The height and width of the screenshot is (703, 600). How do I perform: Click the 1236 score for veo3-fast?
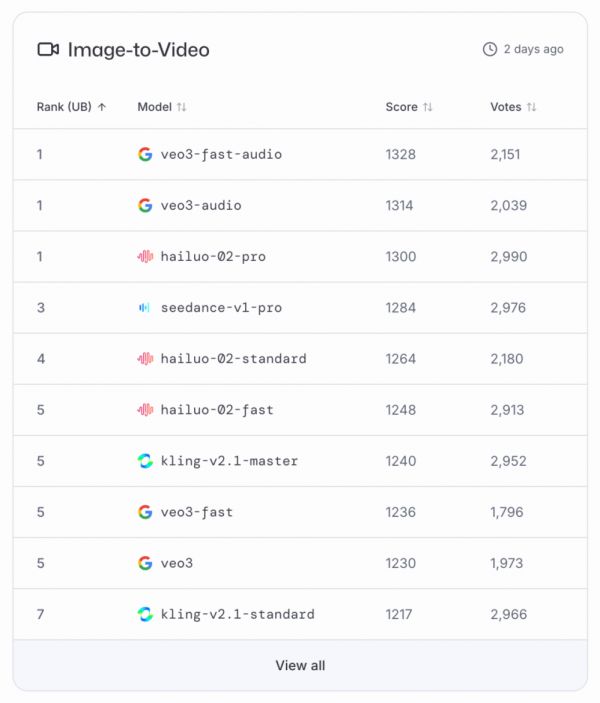click(400, 512)
